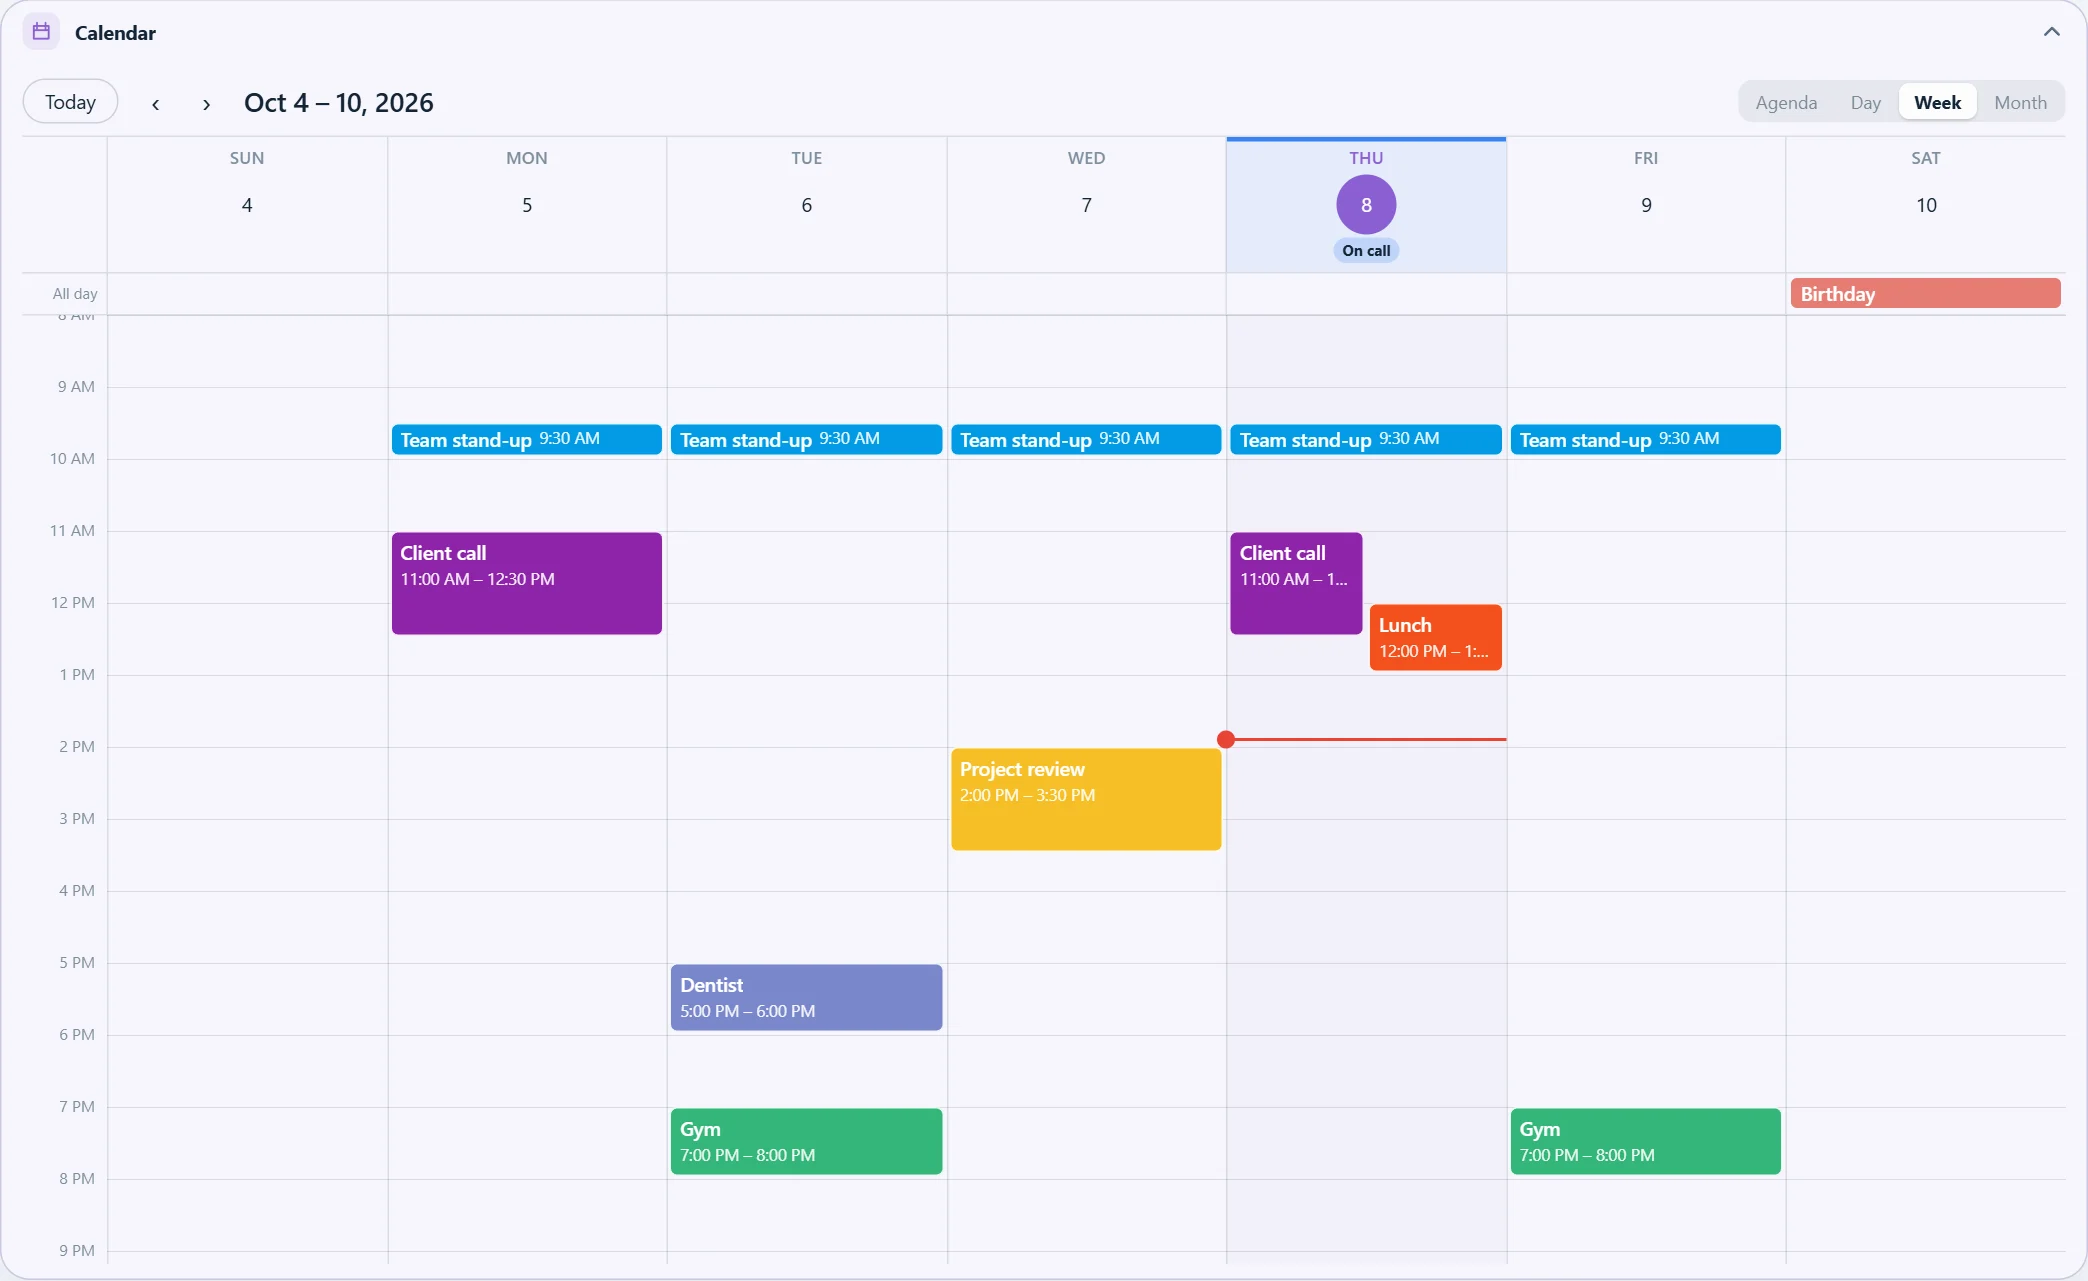Select Thursday date circle 8
Viewport: 2088px width, 1281px height.
[1366, 205]
